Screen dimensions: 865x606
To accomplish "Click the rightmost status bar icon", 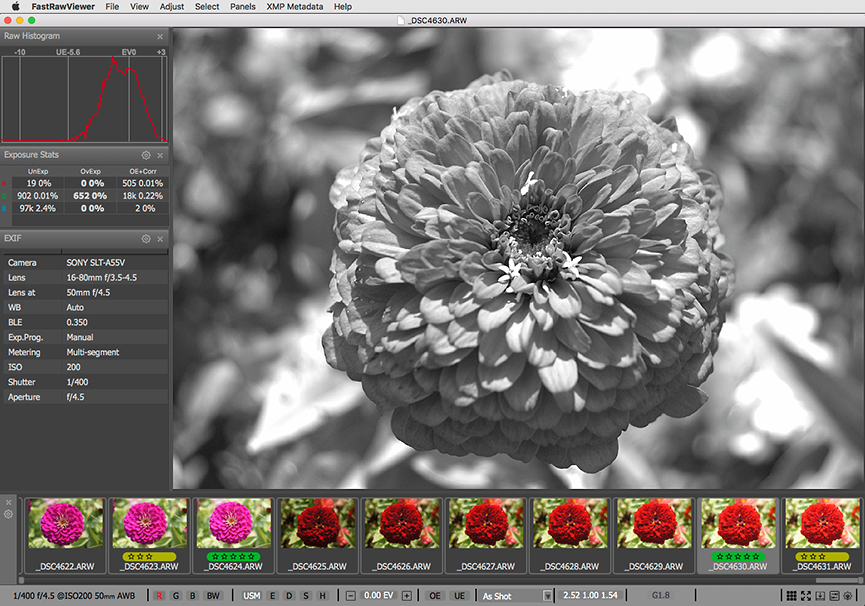I will click(x=848, y=596).
